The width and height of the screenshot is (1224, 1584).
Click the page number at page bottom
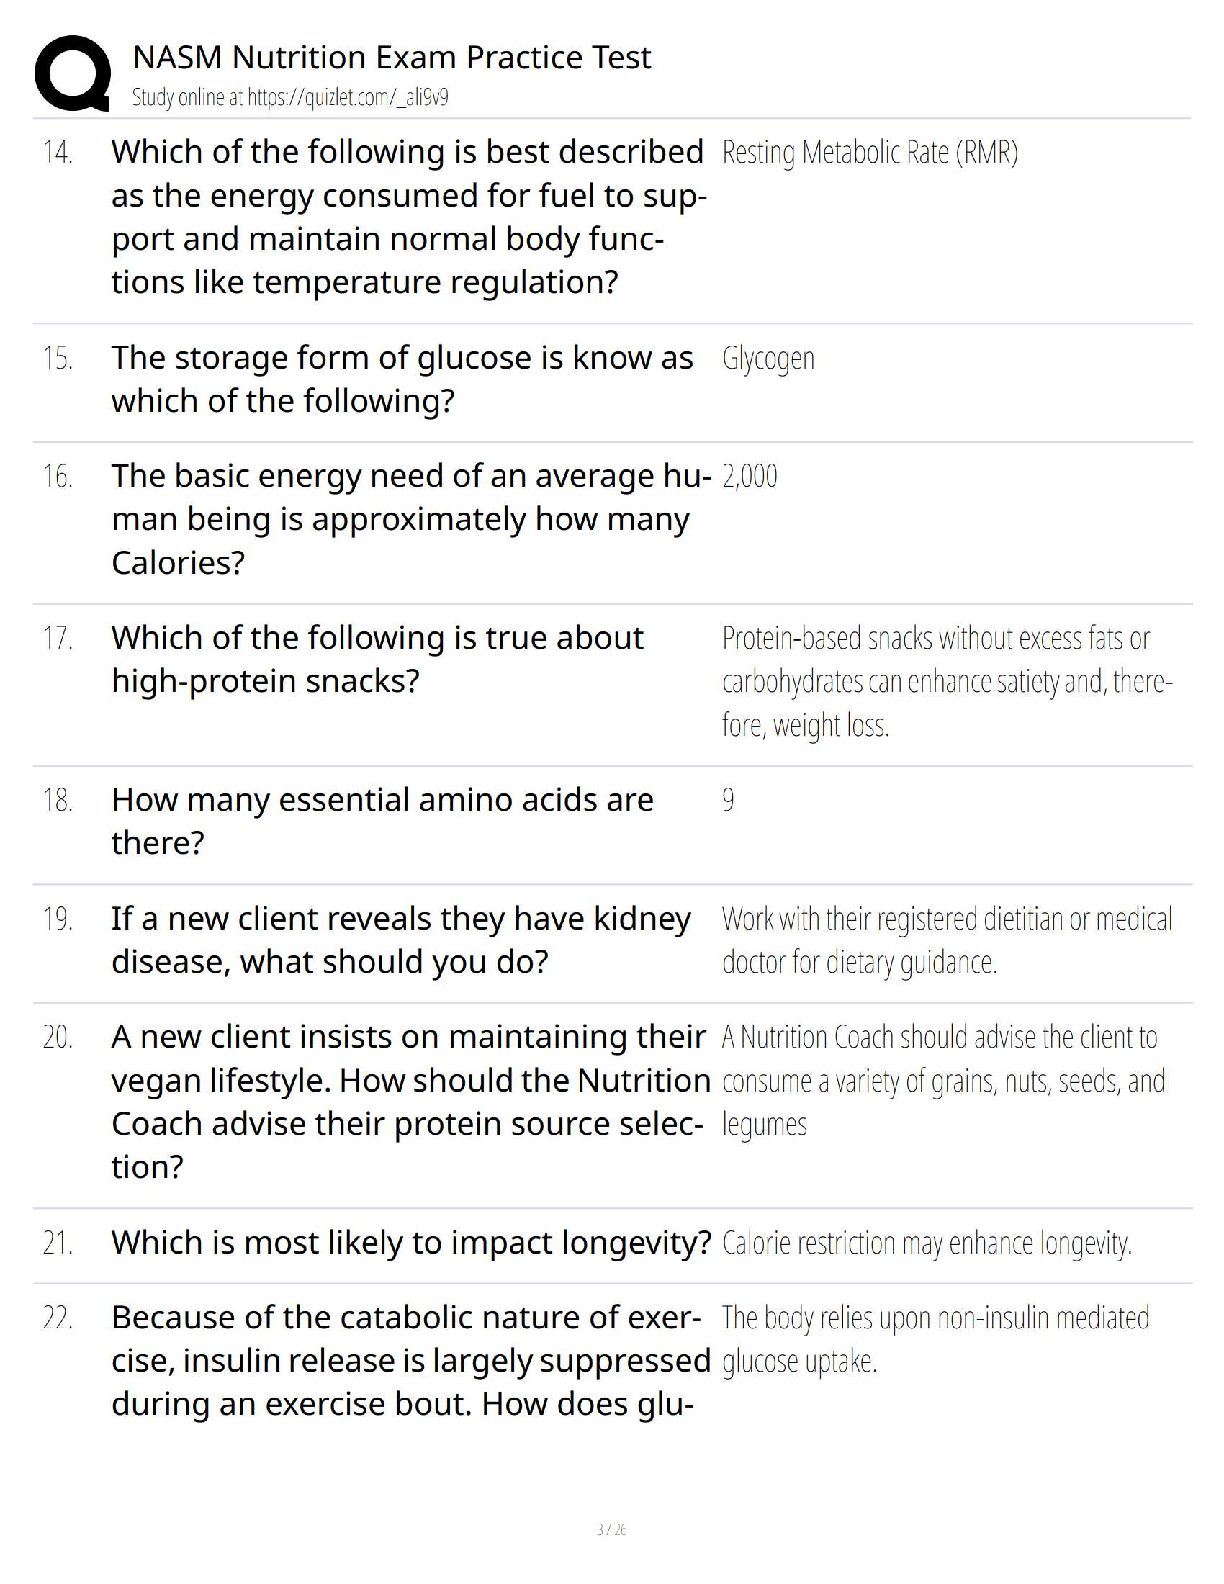[611, 1529]
